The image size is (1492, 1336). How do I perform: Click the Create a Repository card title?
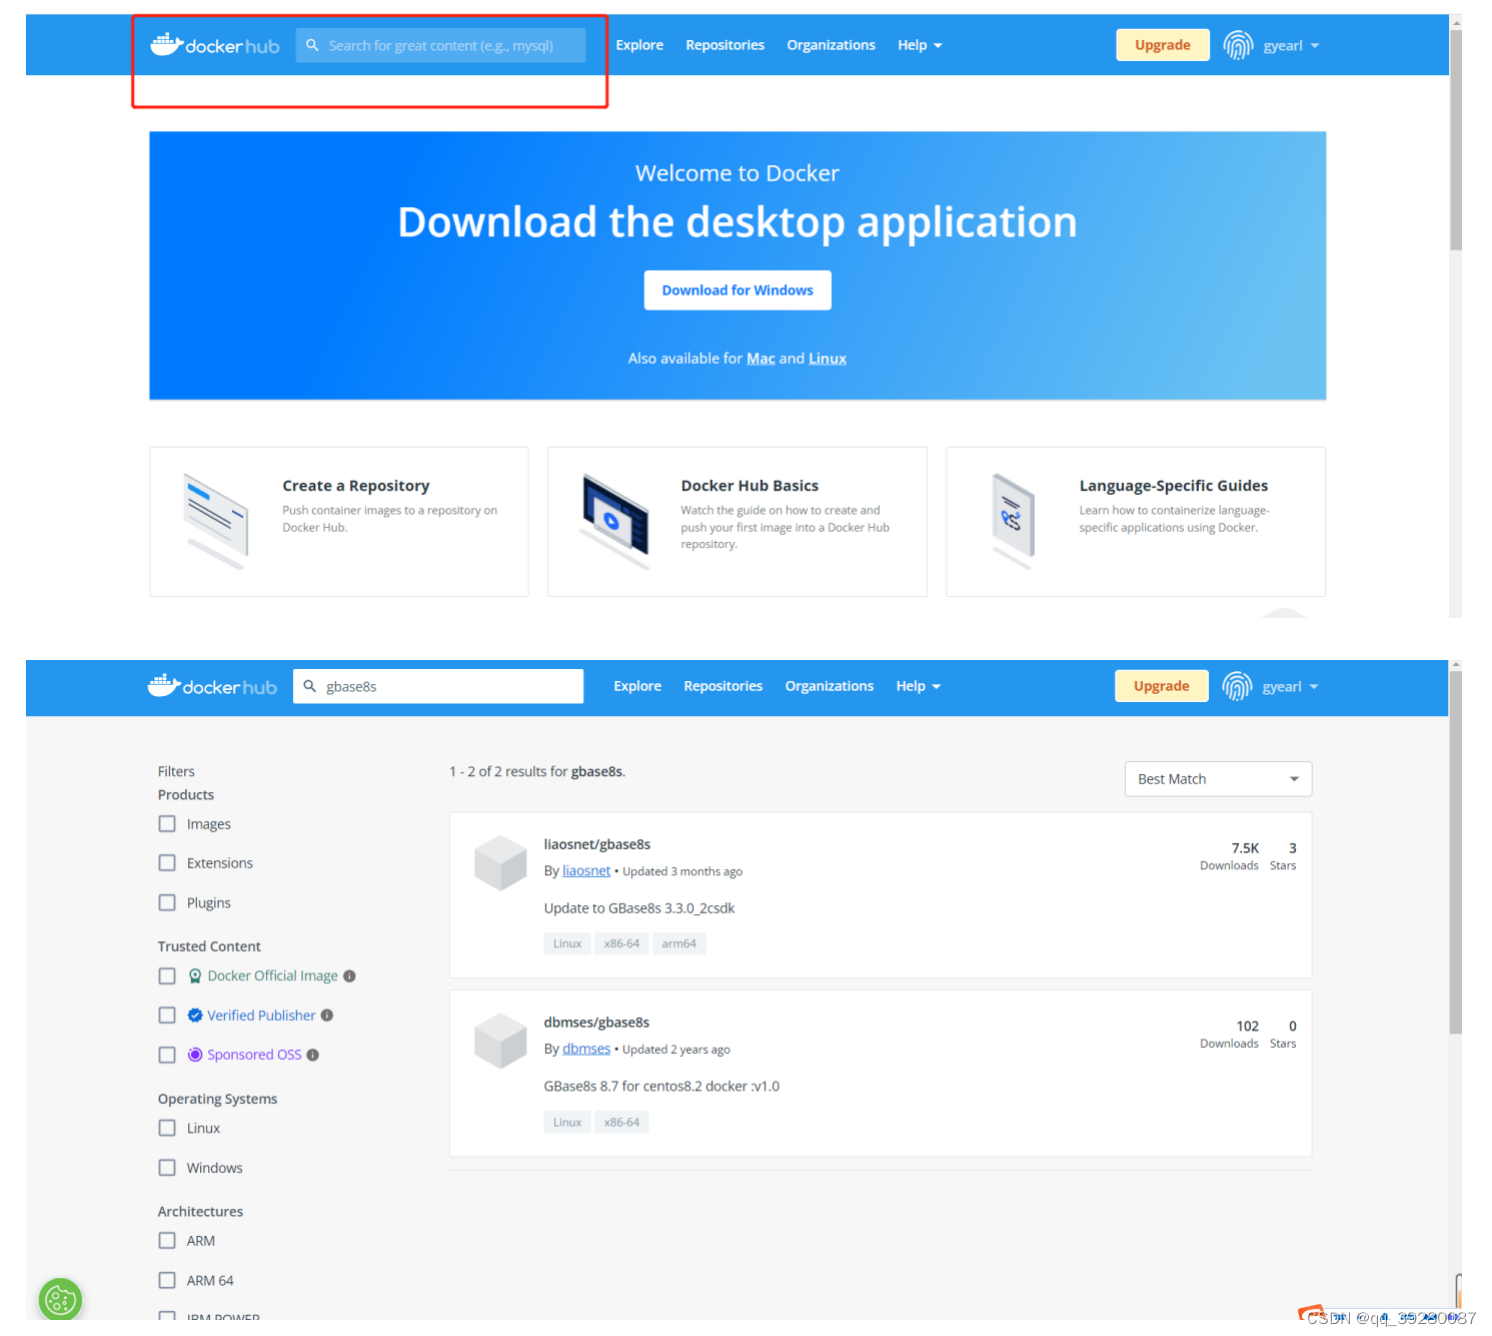coord(356,485)
